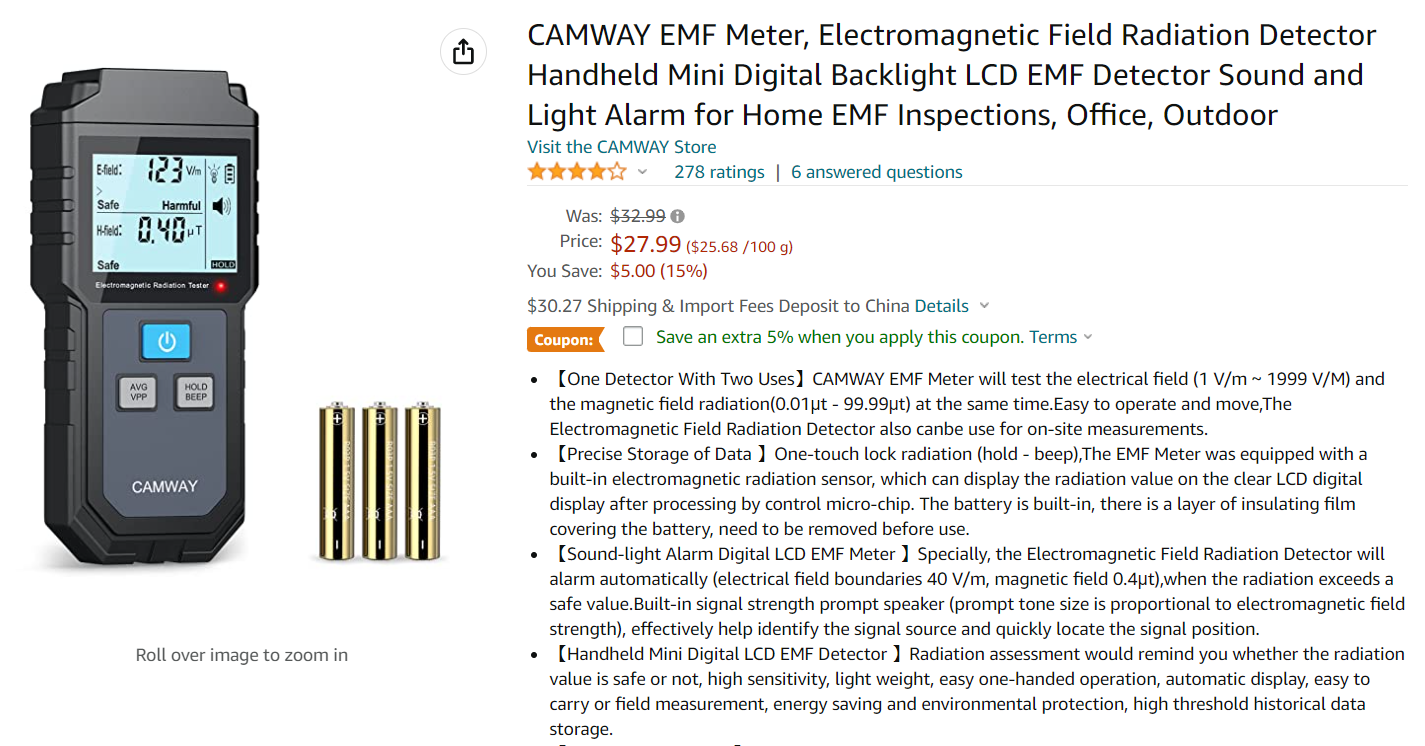Click the info icon next to $32.99

click(x=678, y=216)
